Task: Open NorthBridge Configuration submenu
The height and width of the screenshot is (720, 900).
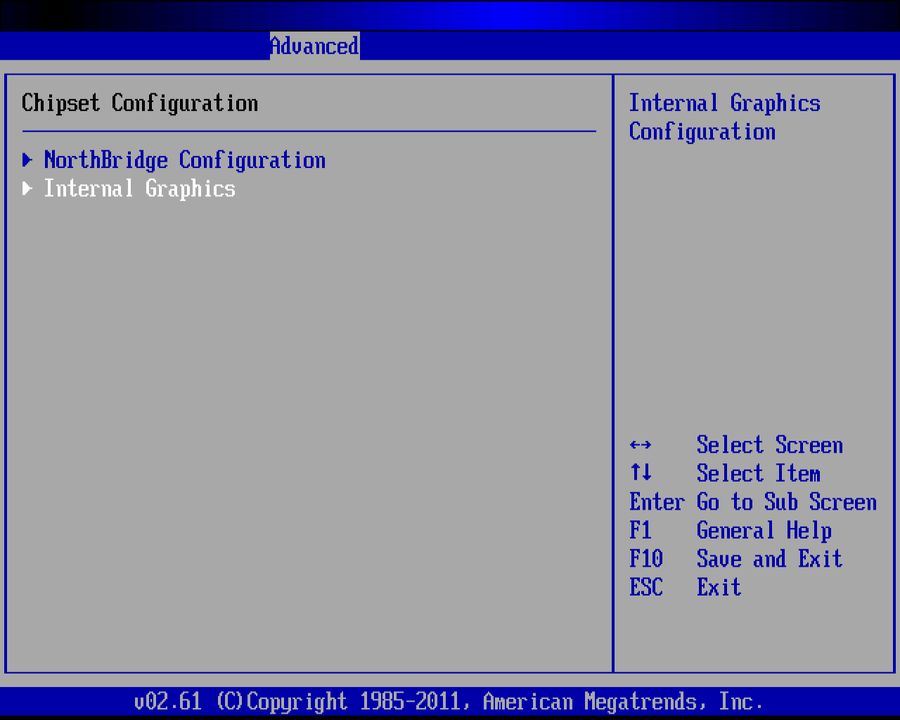Action: (x=185, y=160)
